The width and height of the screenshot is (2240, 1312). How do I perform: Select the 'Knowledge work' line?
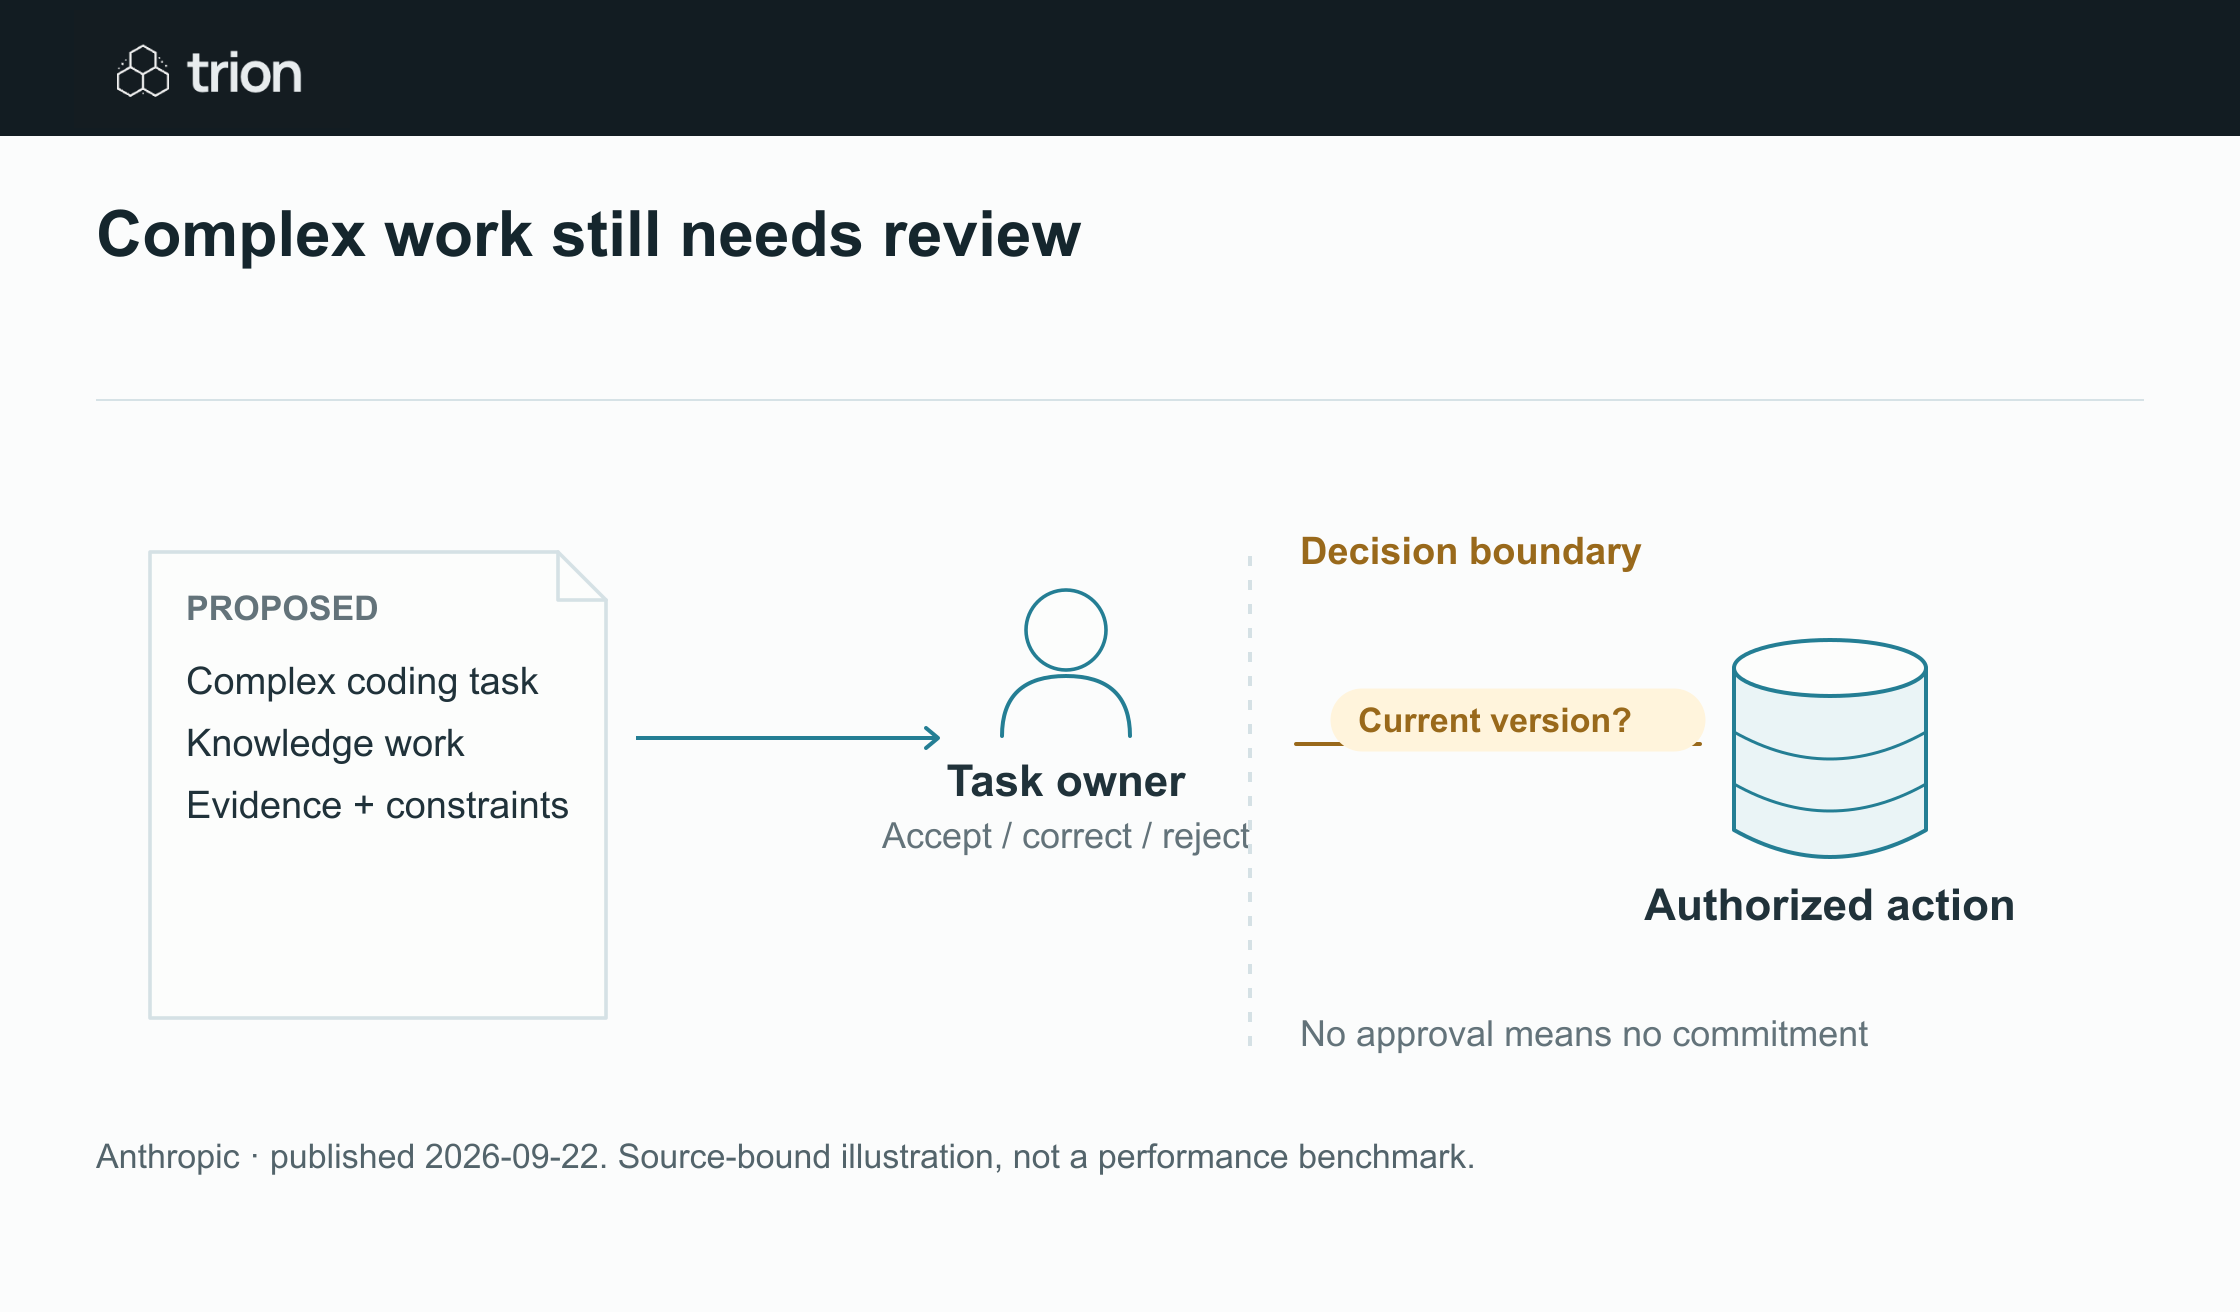tap(325, 743)
